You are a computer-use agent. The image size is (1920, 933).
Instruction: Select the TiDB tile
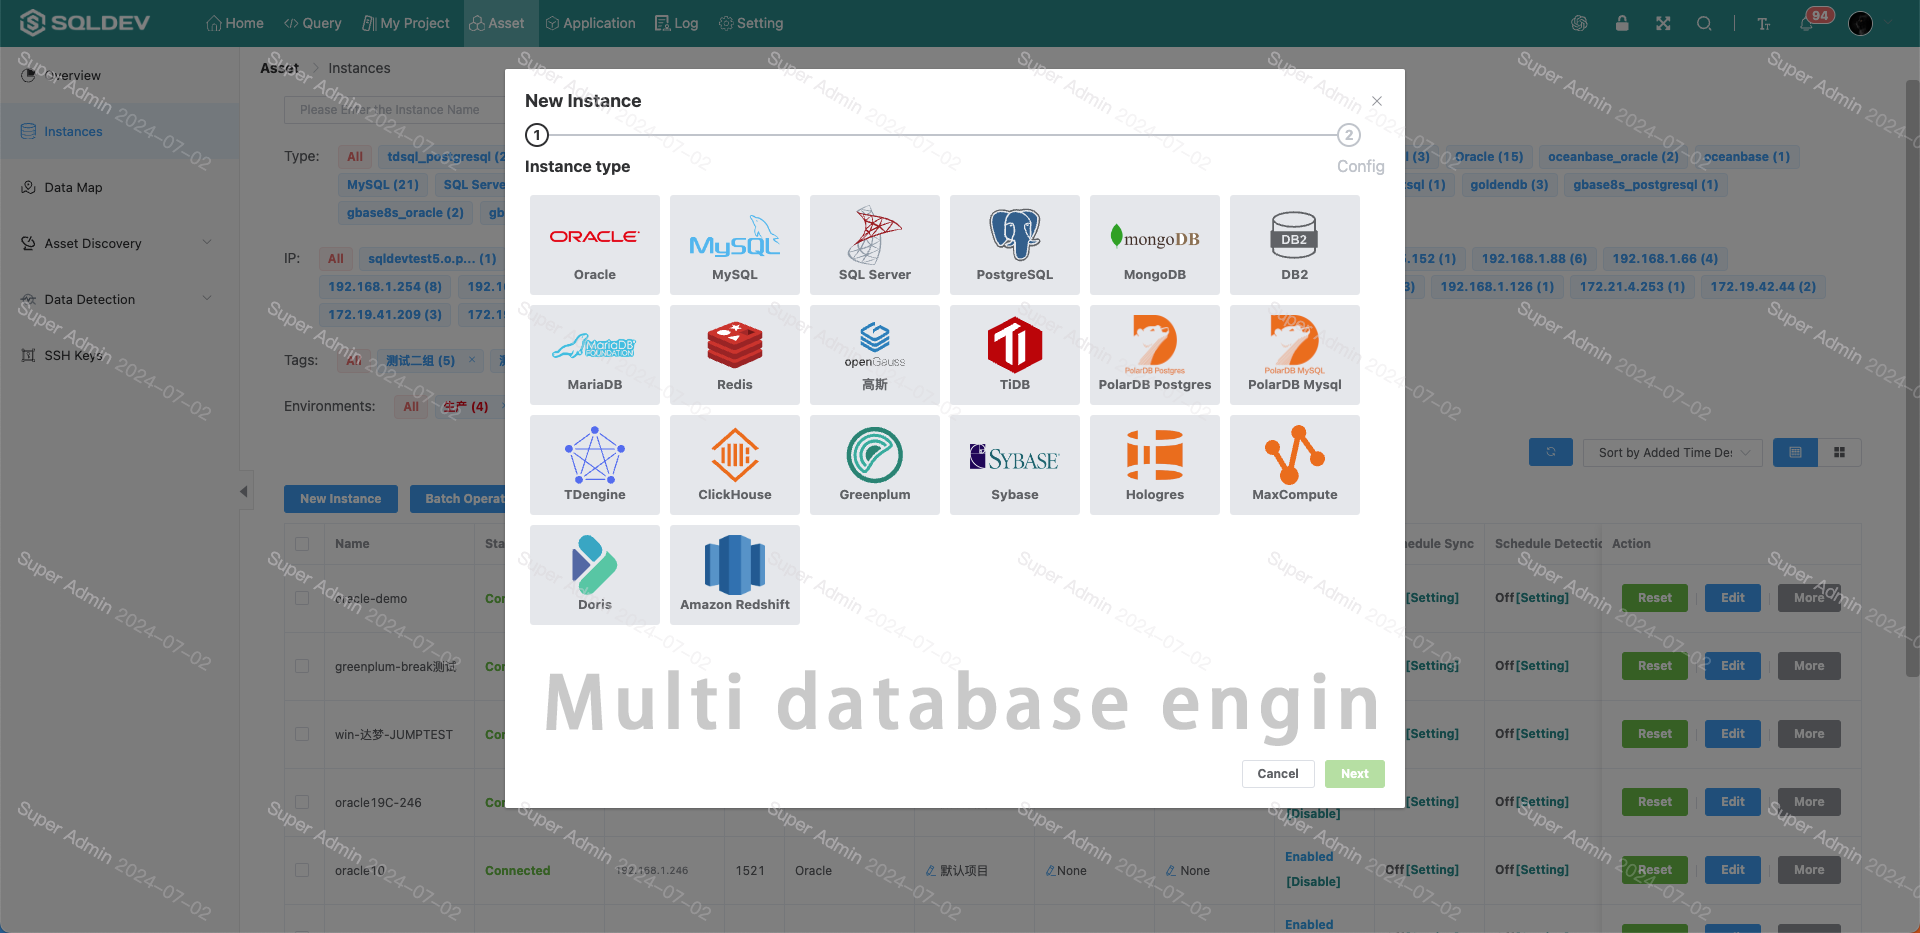[x=1015, y=355]
